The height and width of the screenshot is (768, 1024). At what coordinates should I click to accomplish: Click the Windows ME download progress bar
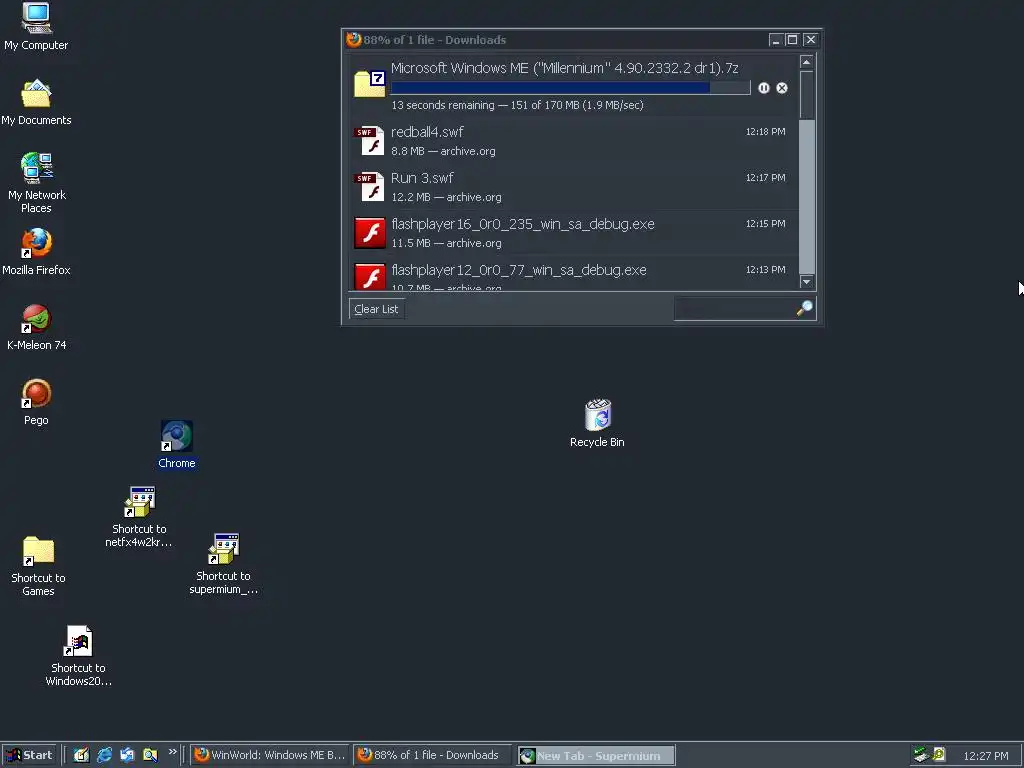(x=570, y=88)
